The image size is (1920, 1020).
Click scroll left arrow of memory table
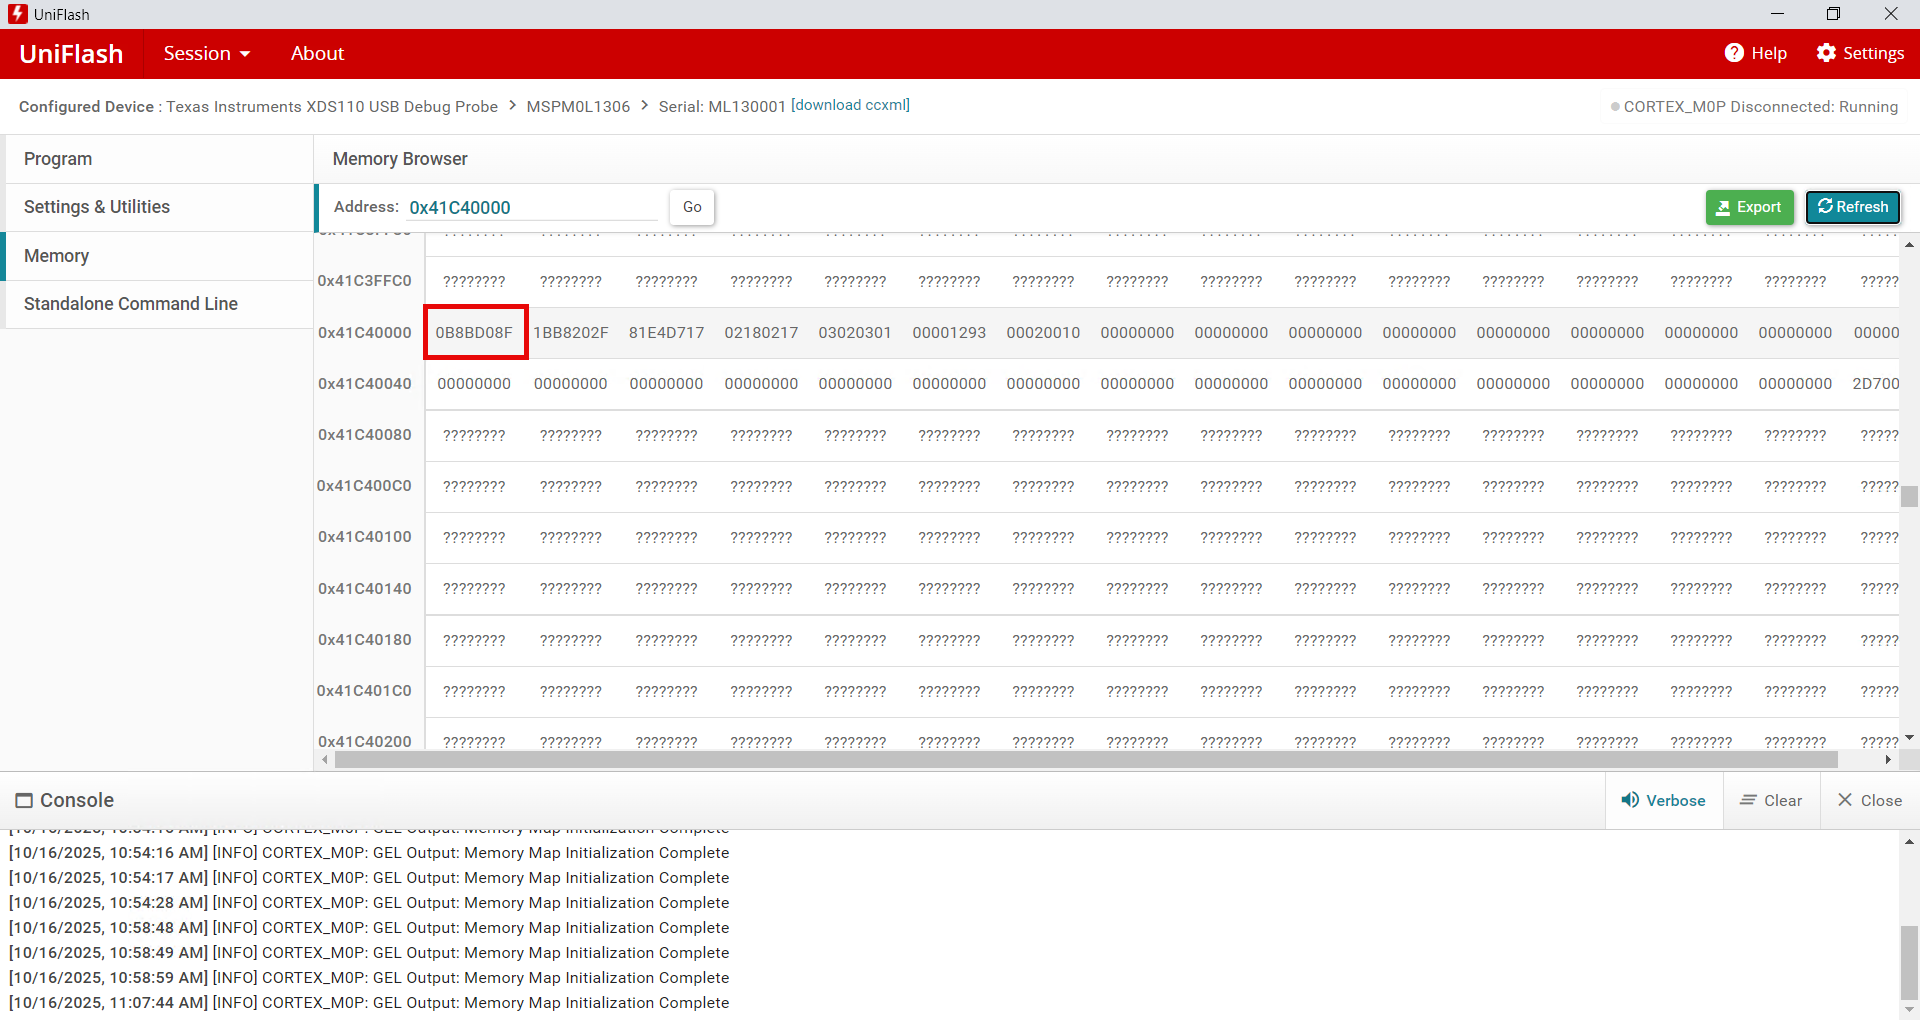pos(325,760)
